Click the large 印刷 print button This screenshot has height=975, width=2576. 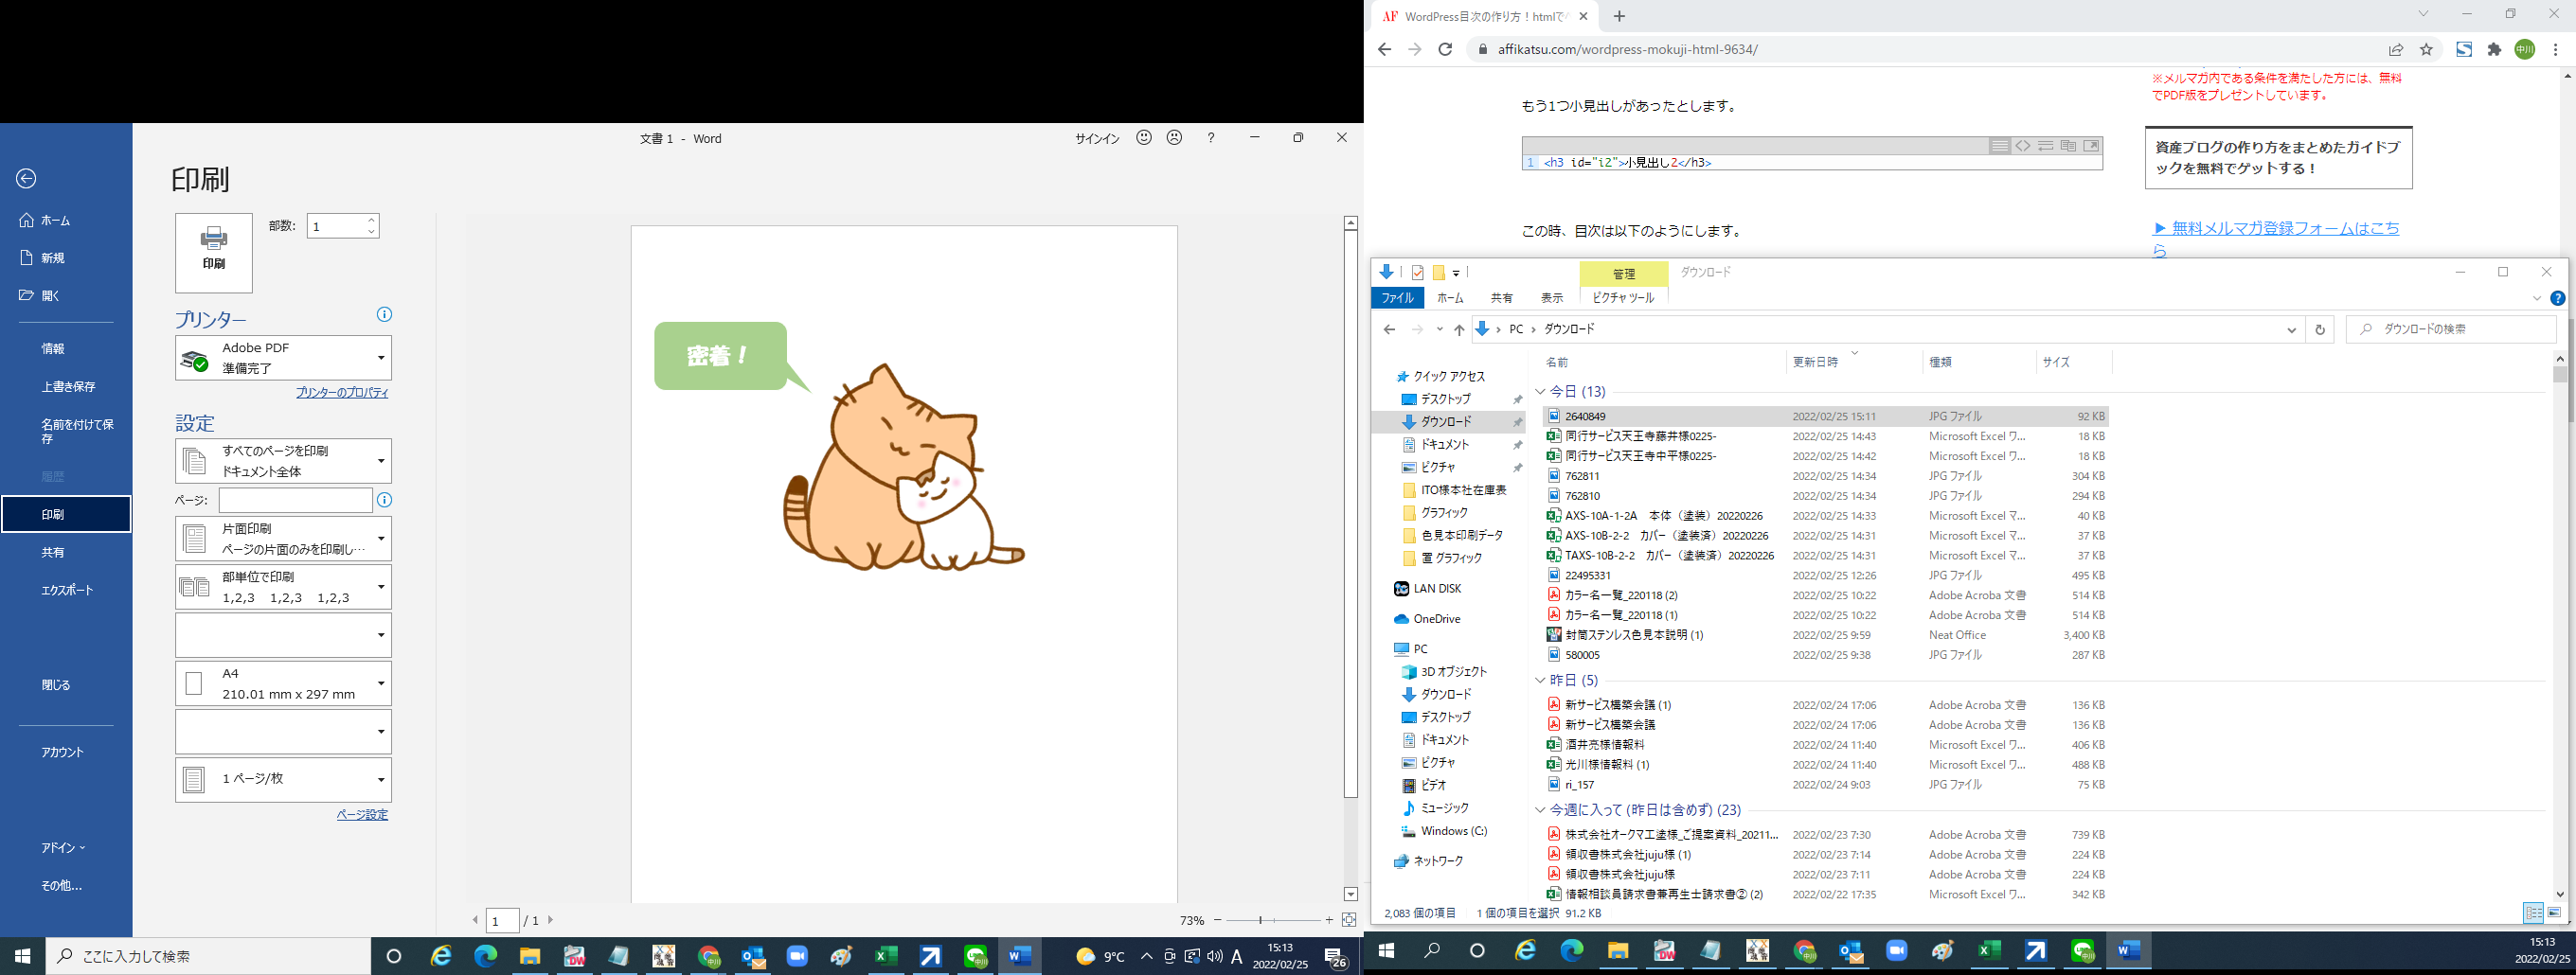point(214,252)
